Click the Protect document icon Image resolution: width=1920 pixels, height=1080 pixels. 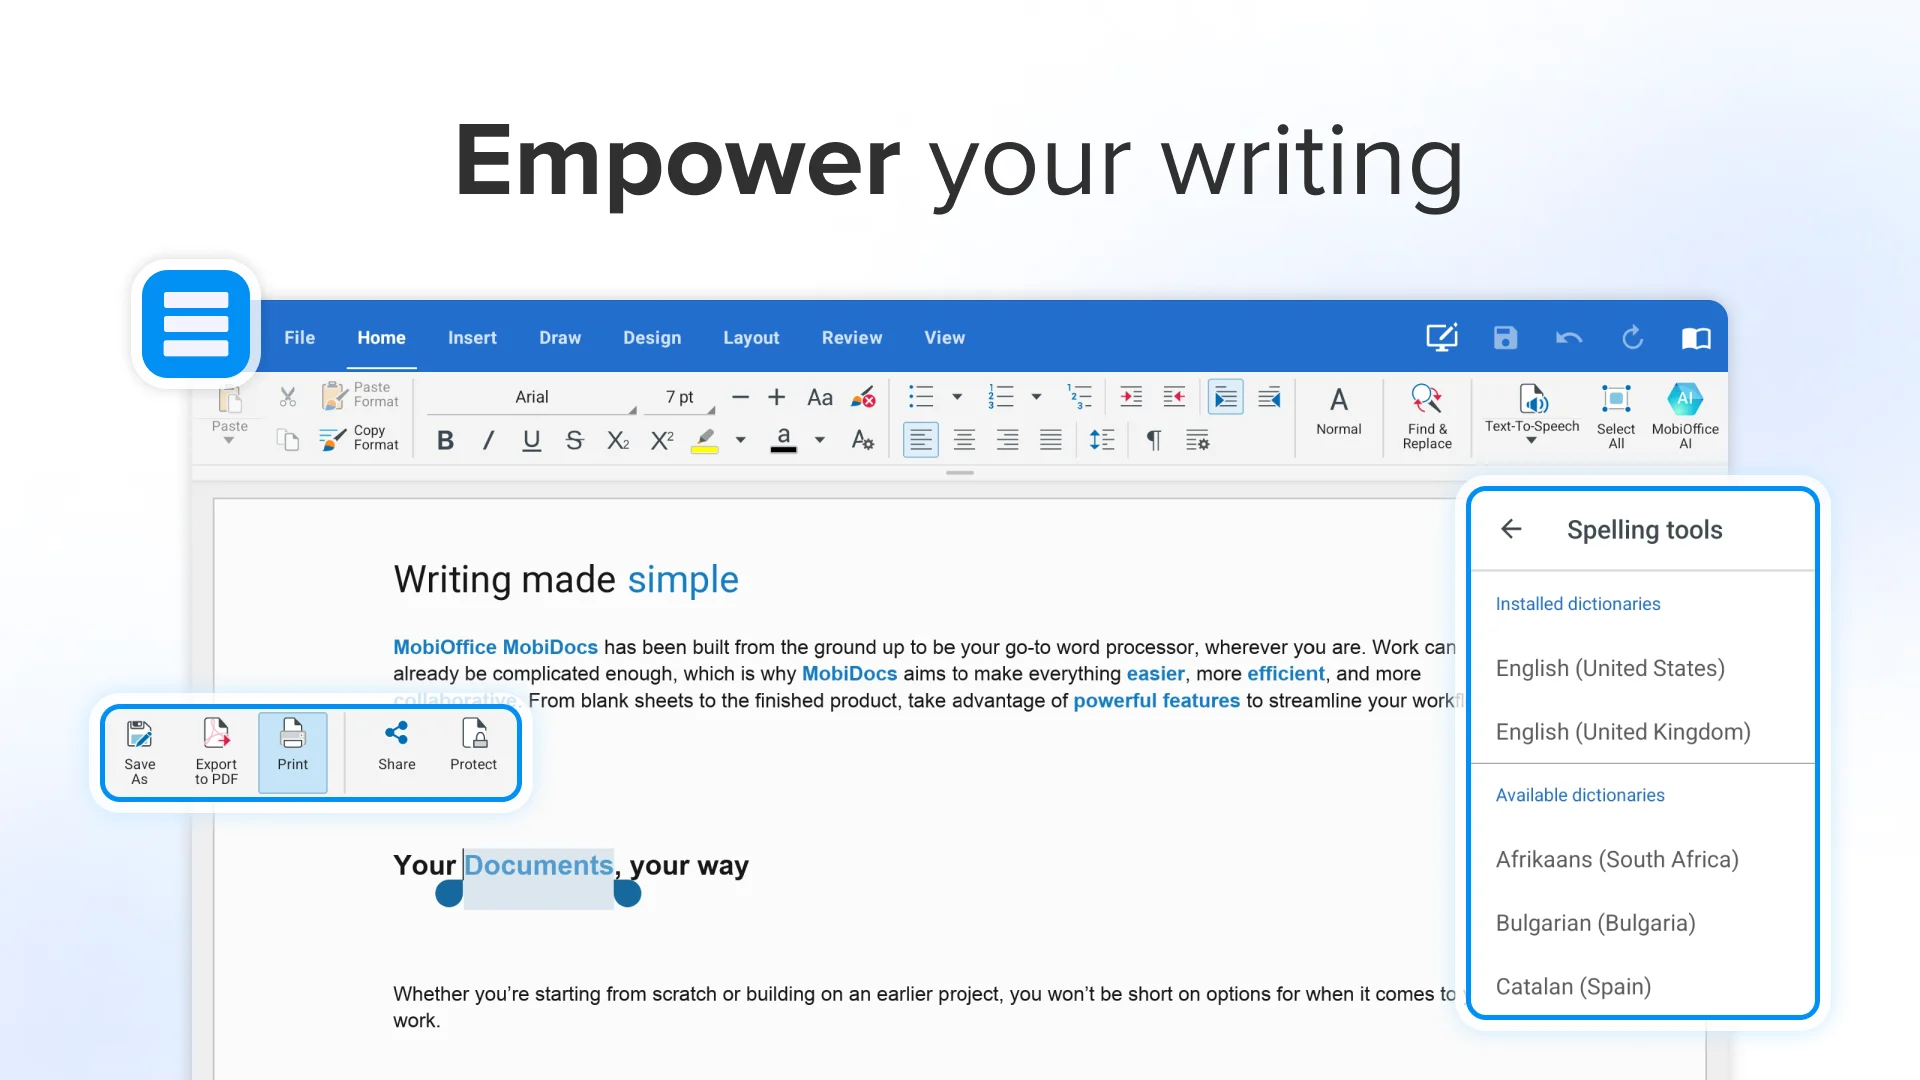(473, 746)
